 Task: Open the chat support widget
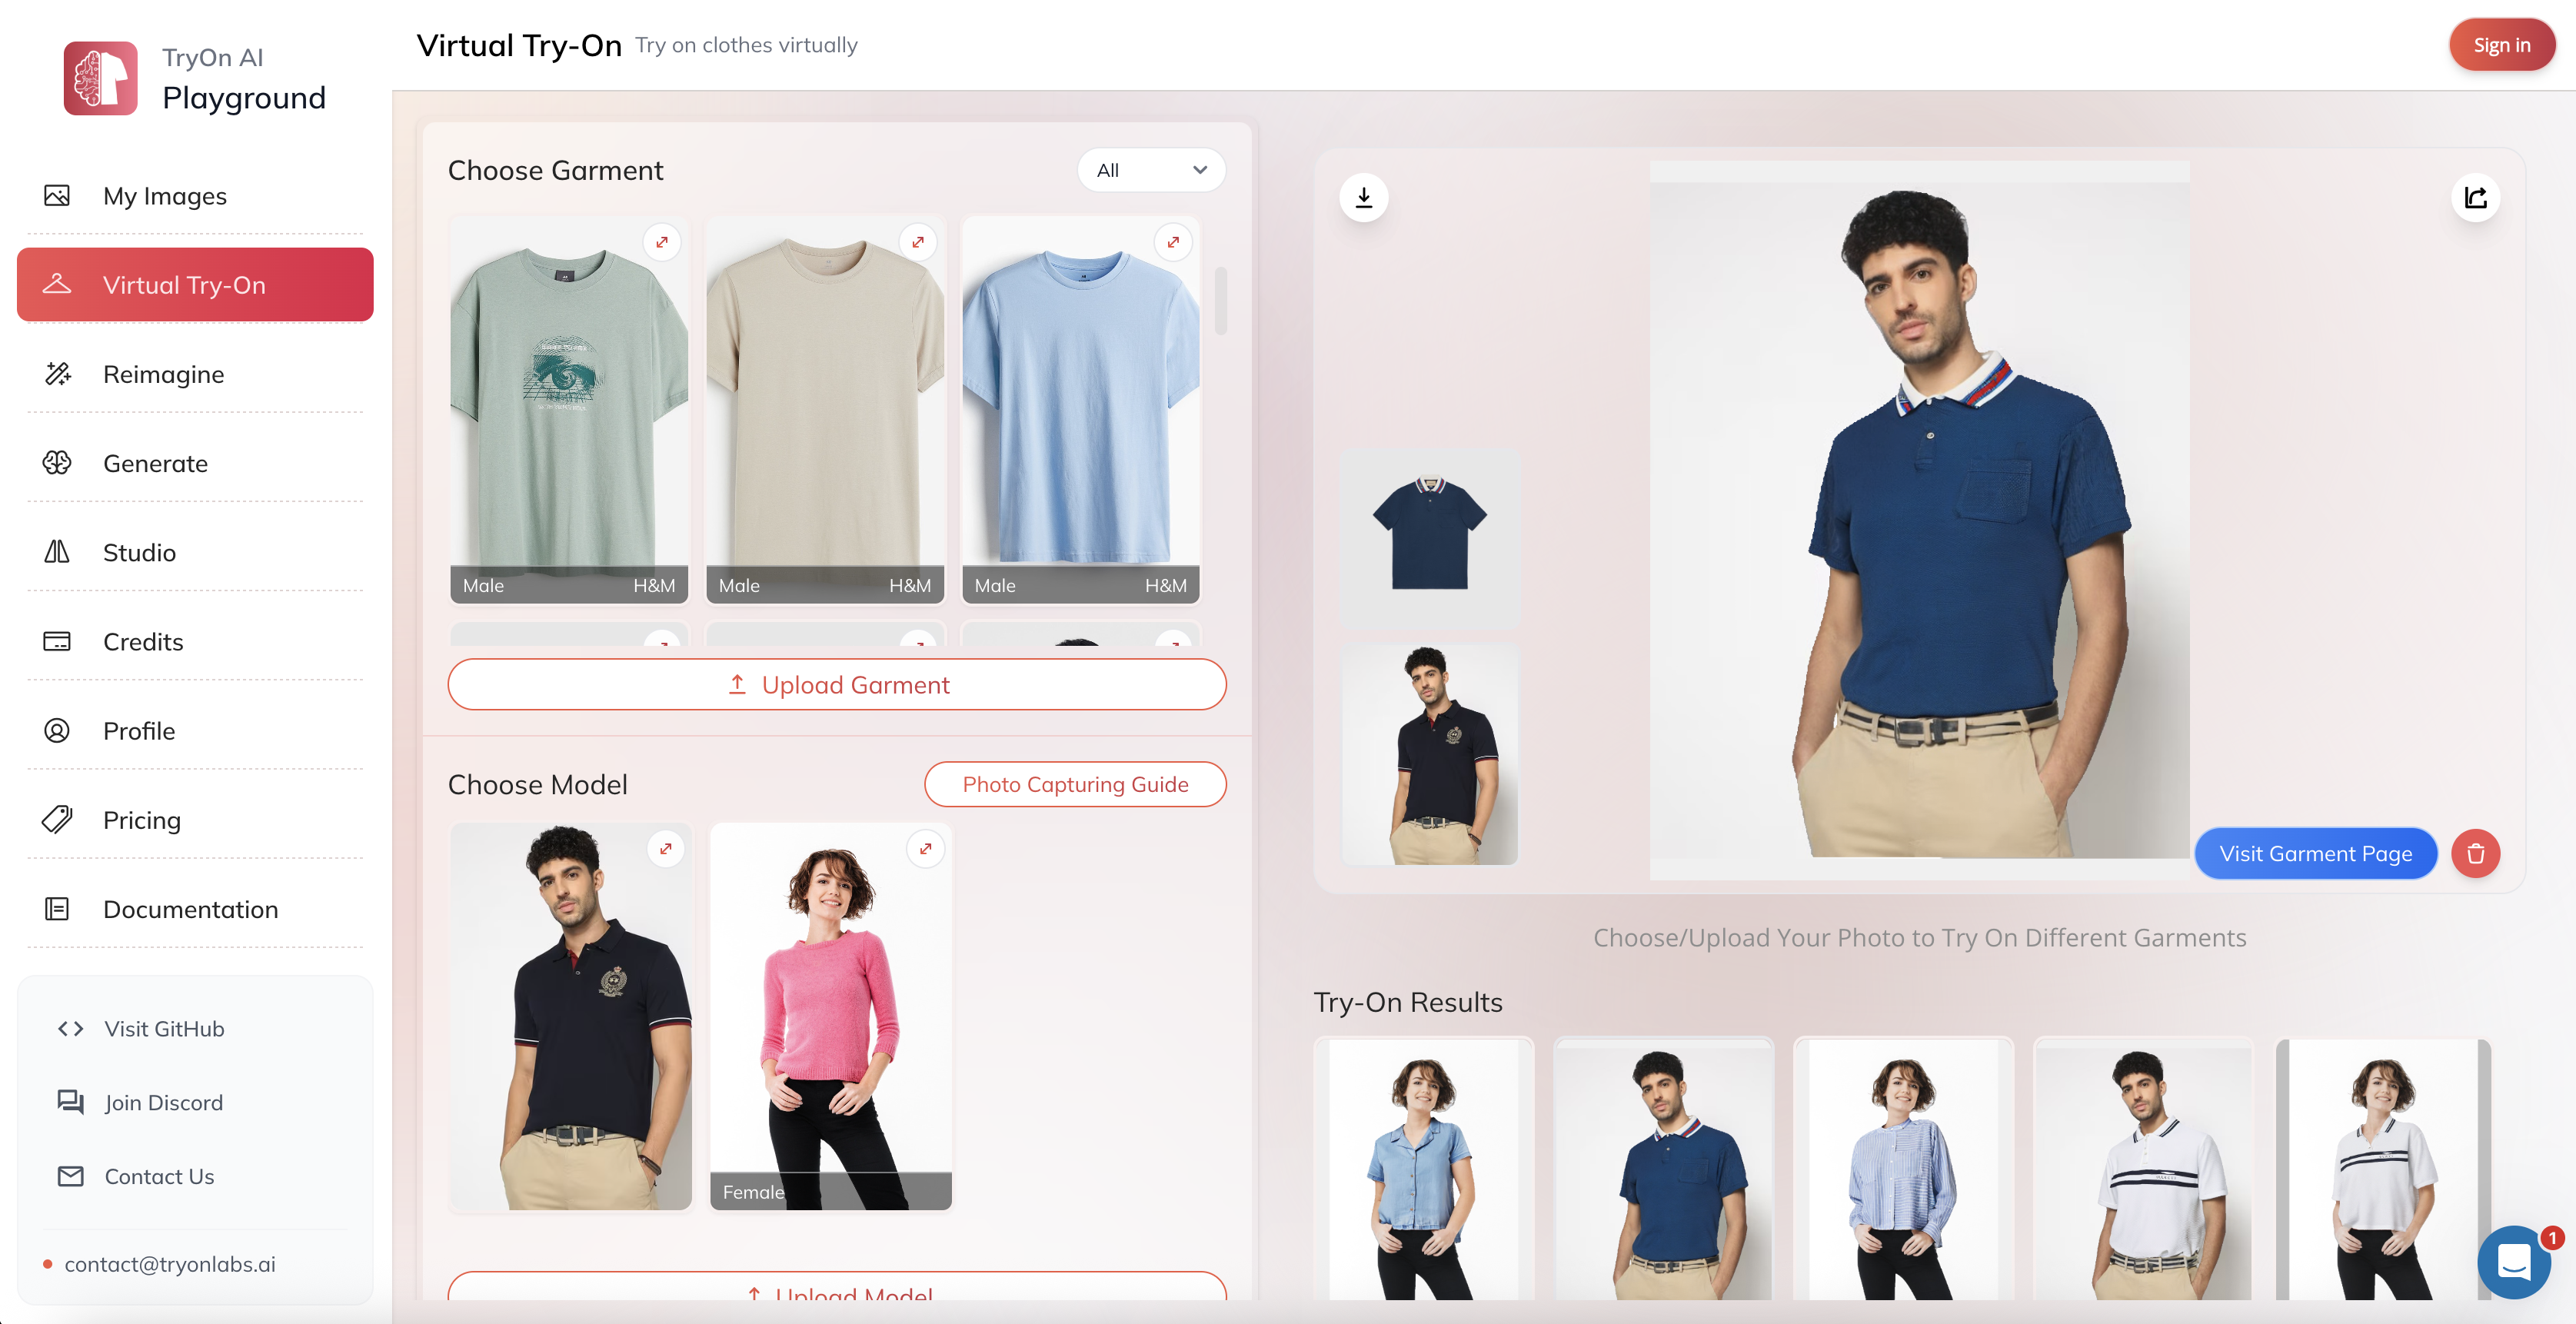[x=2514, y=1261]
